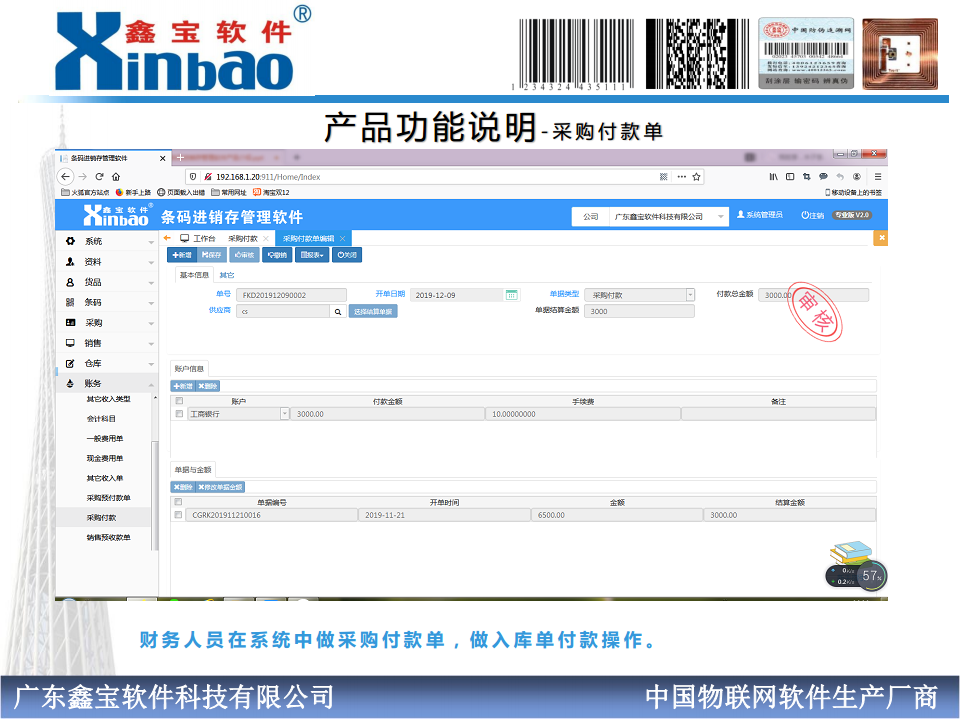Screen dimensions: 960x720
Task: Check the 工商银行 row checkbox
Action: [179, 414]
